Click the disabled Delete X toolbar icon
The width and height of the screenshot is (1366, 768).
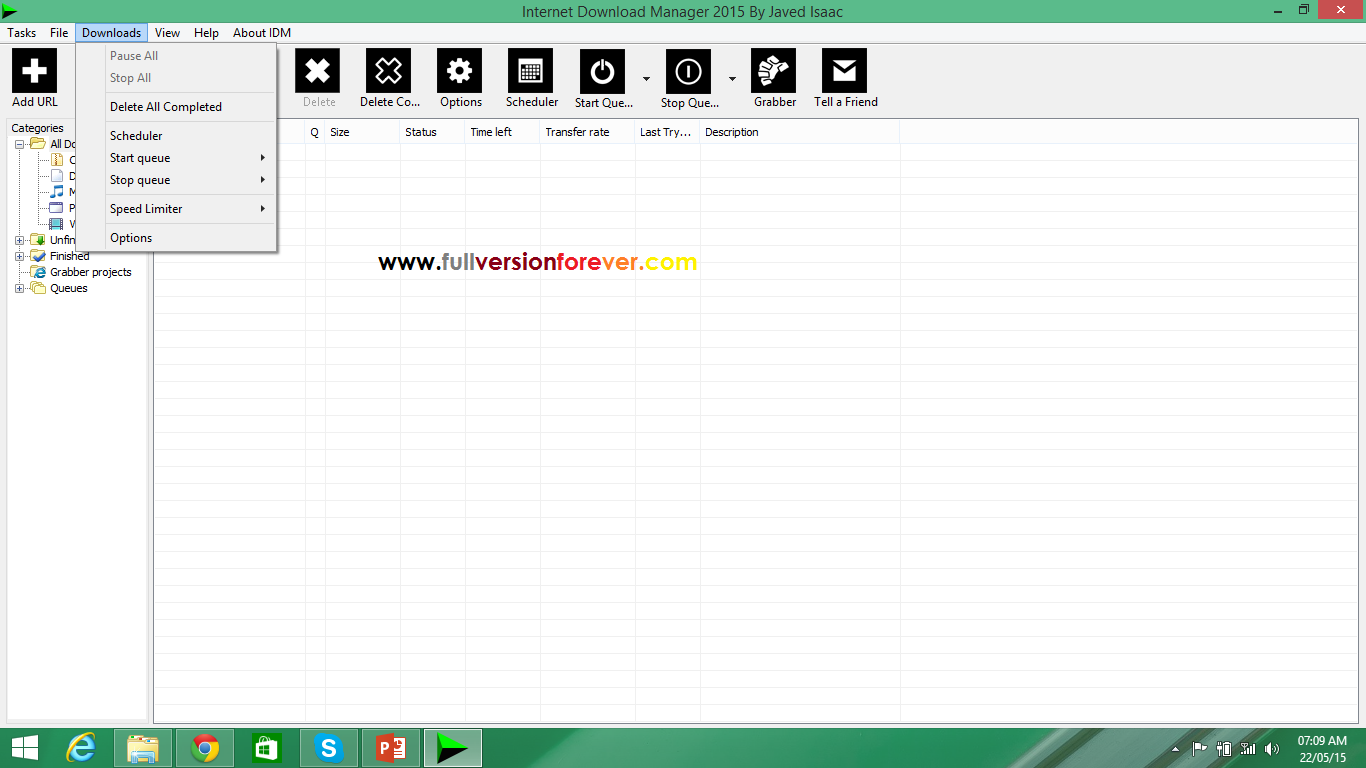click(x=317, y=71)
